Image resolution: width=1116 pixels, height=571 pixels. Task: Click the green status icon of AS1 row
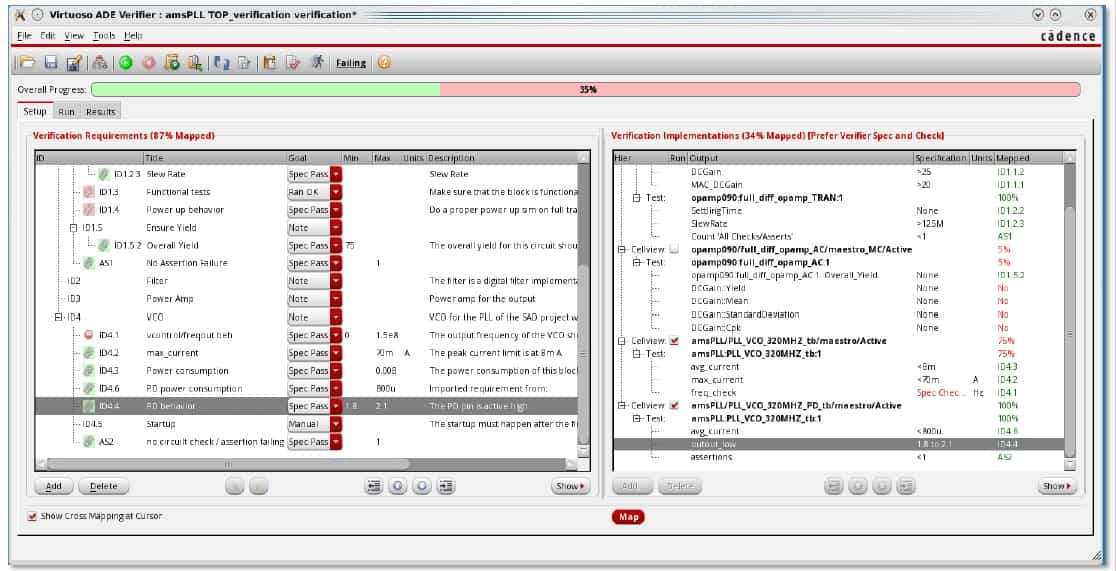pos(88,263)
